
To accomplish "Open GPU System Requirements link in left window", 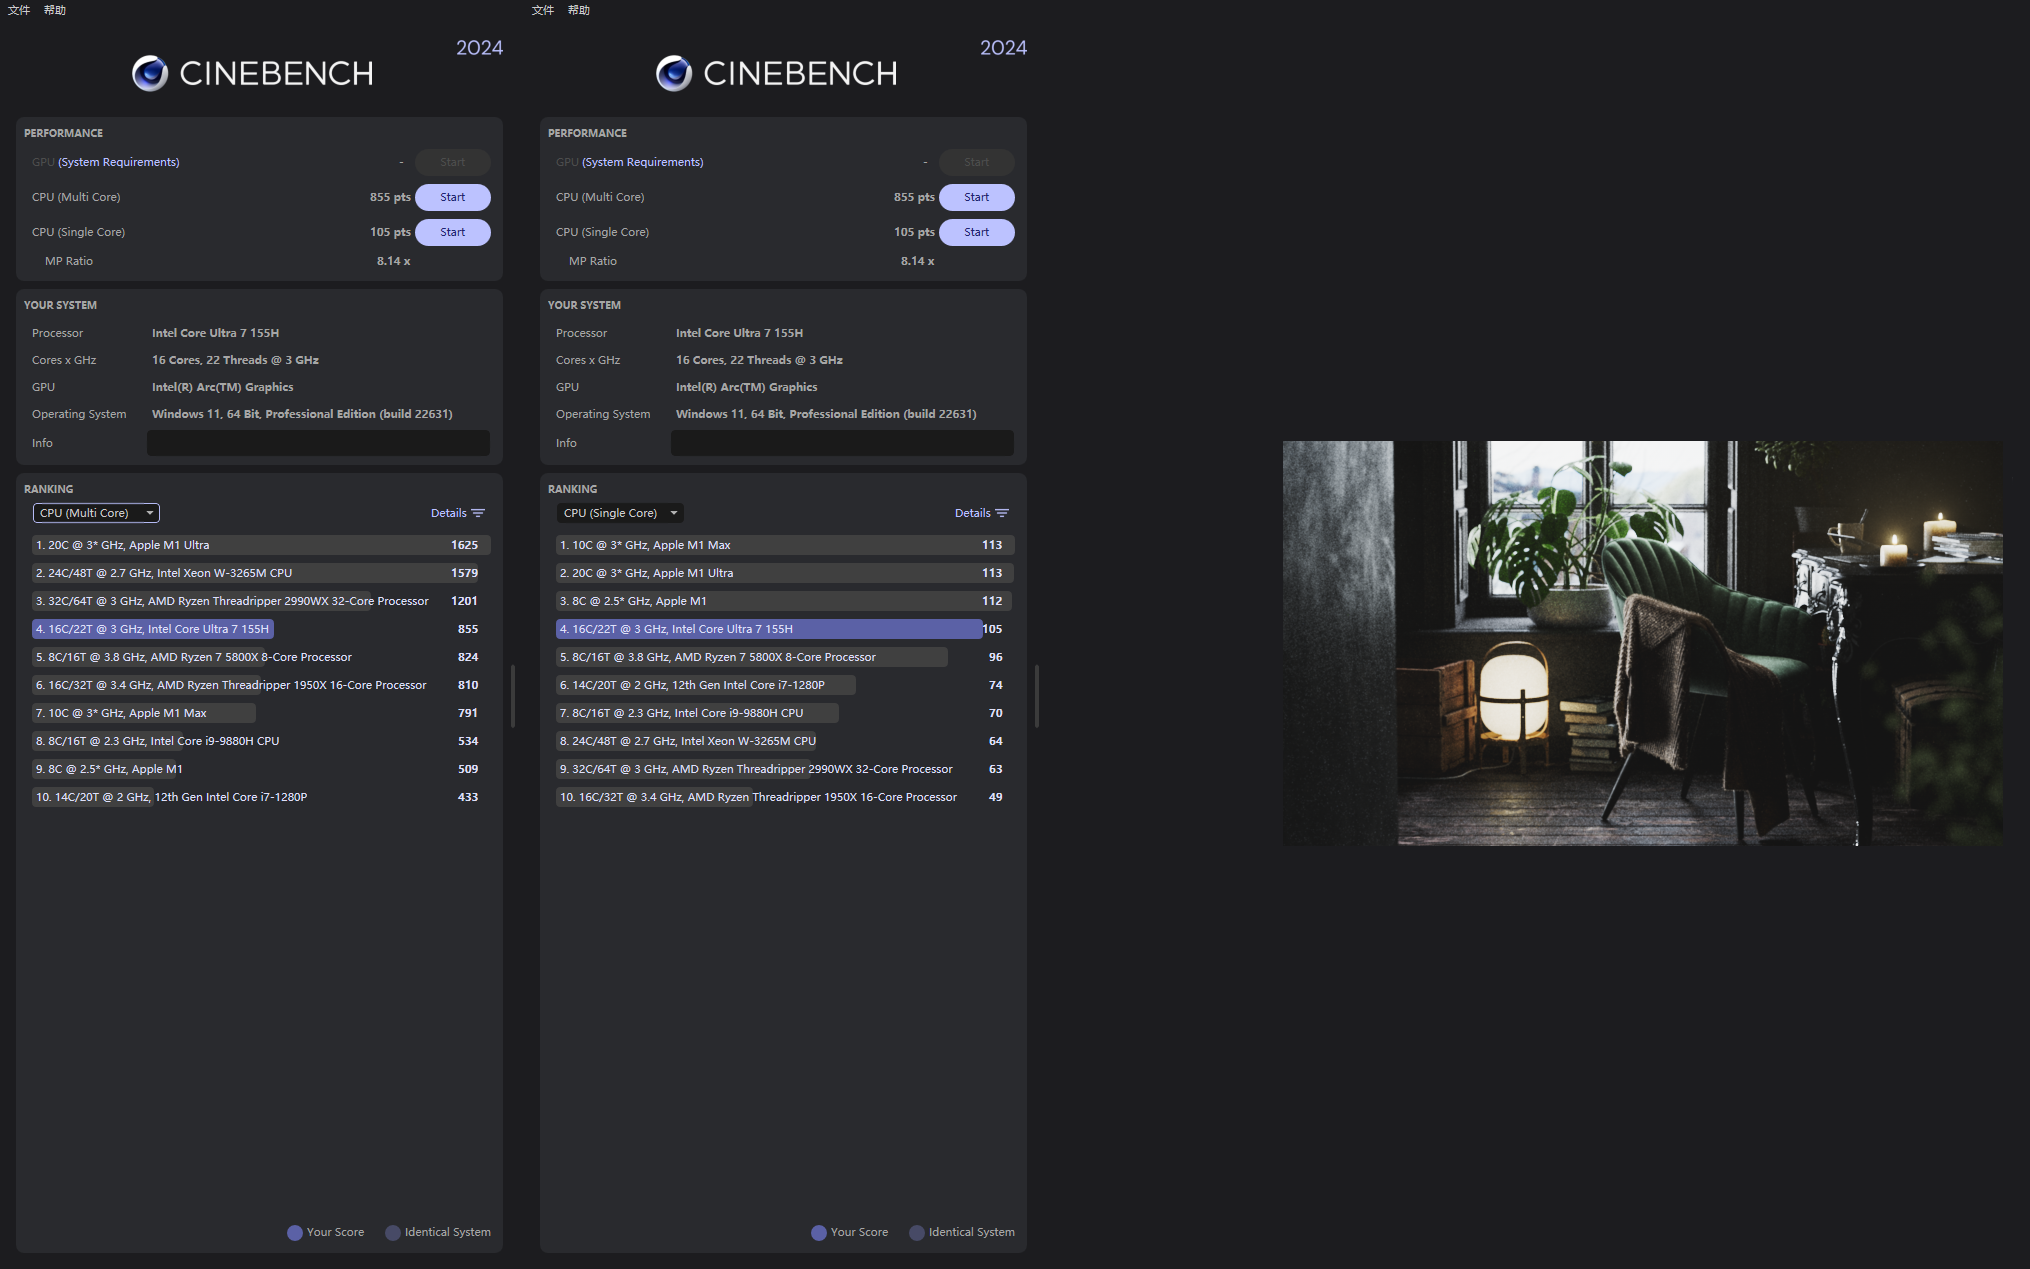I will point(118,162).
